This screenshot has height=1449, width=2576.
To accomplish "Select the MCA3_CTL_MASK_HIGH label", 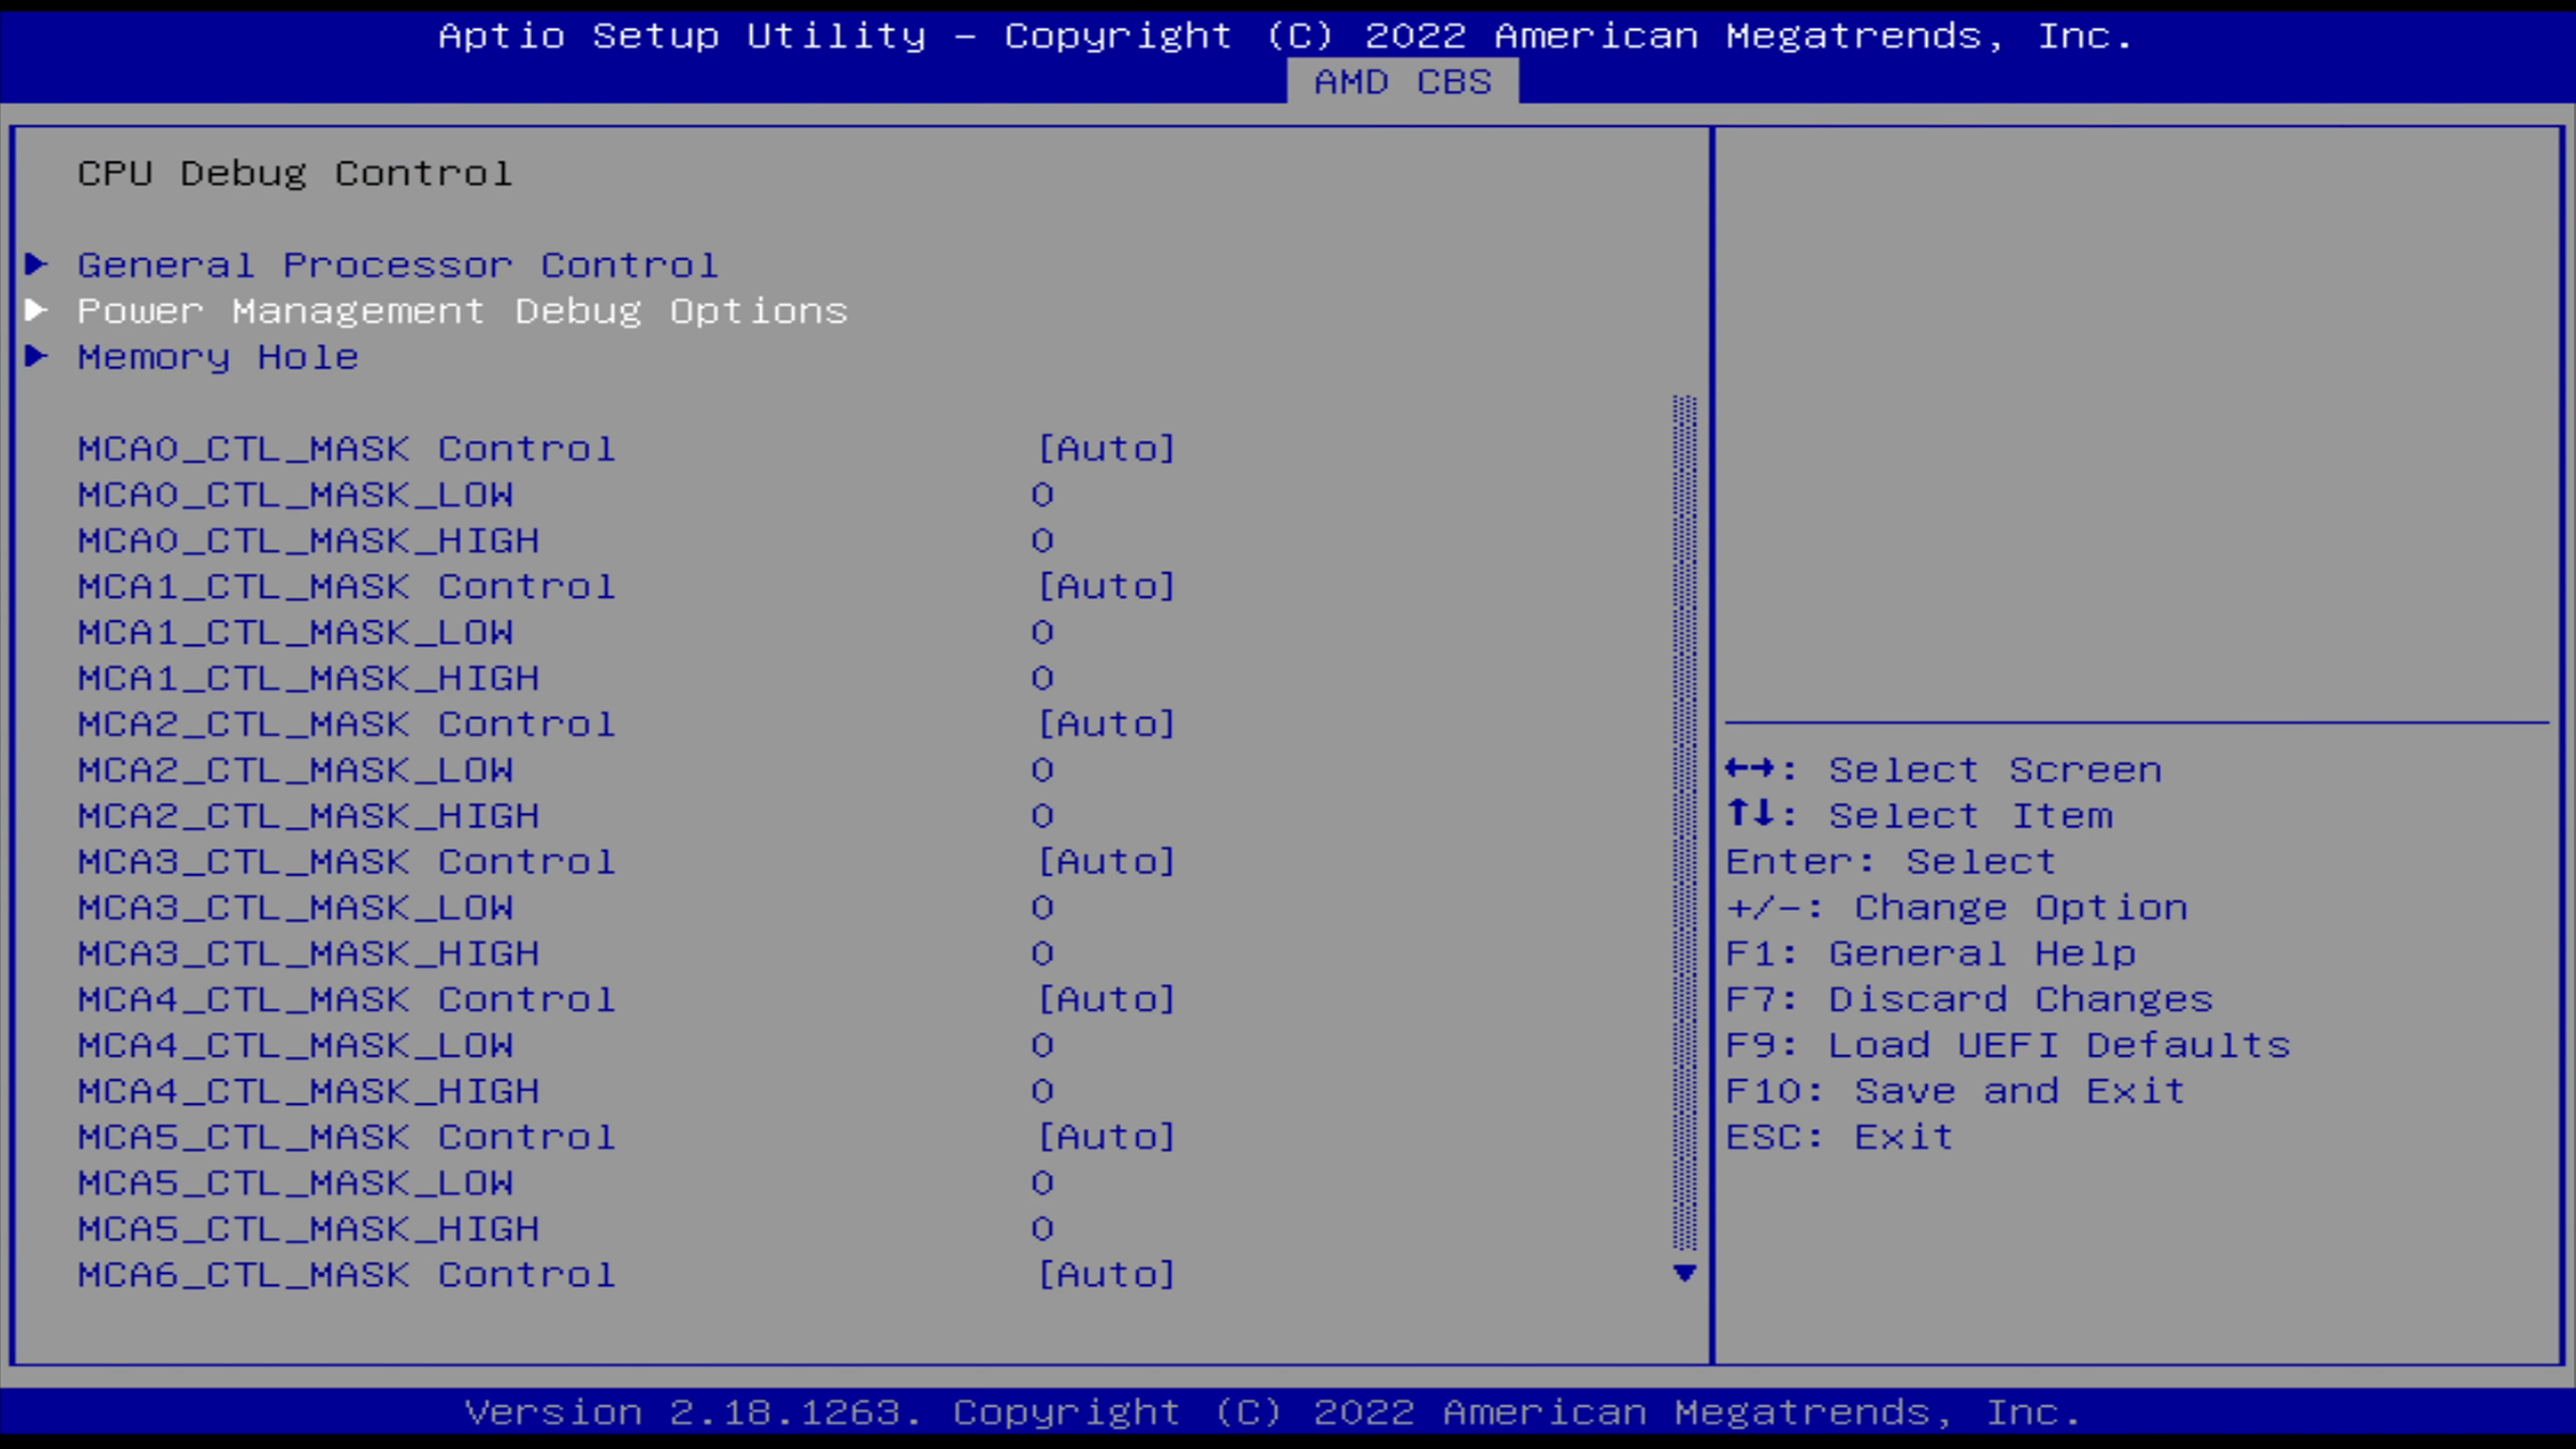I will (309, 954).
